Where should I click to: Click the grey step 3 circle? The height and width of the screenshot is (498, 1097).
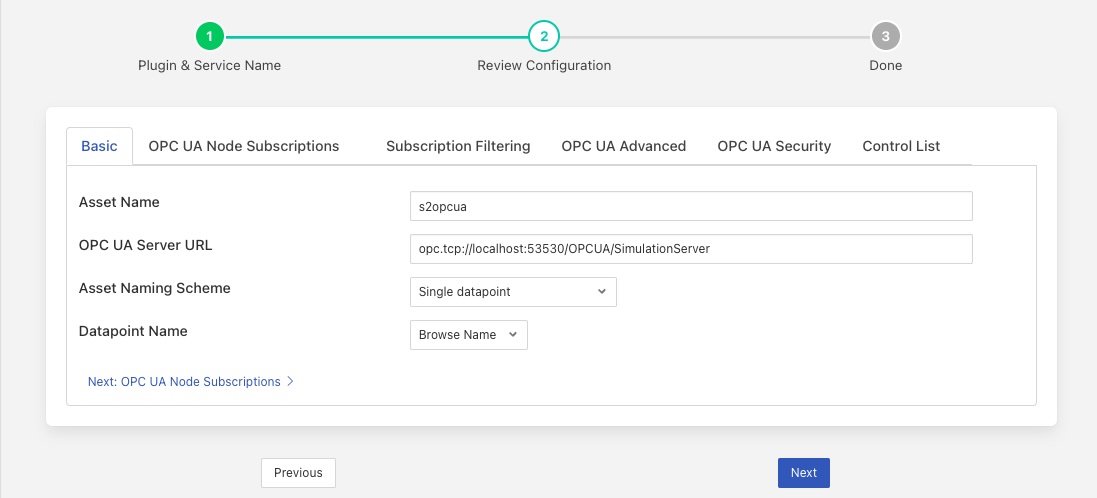885,37
